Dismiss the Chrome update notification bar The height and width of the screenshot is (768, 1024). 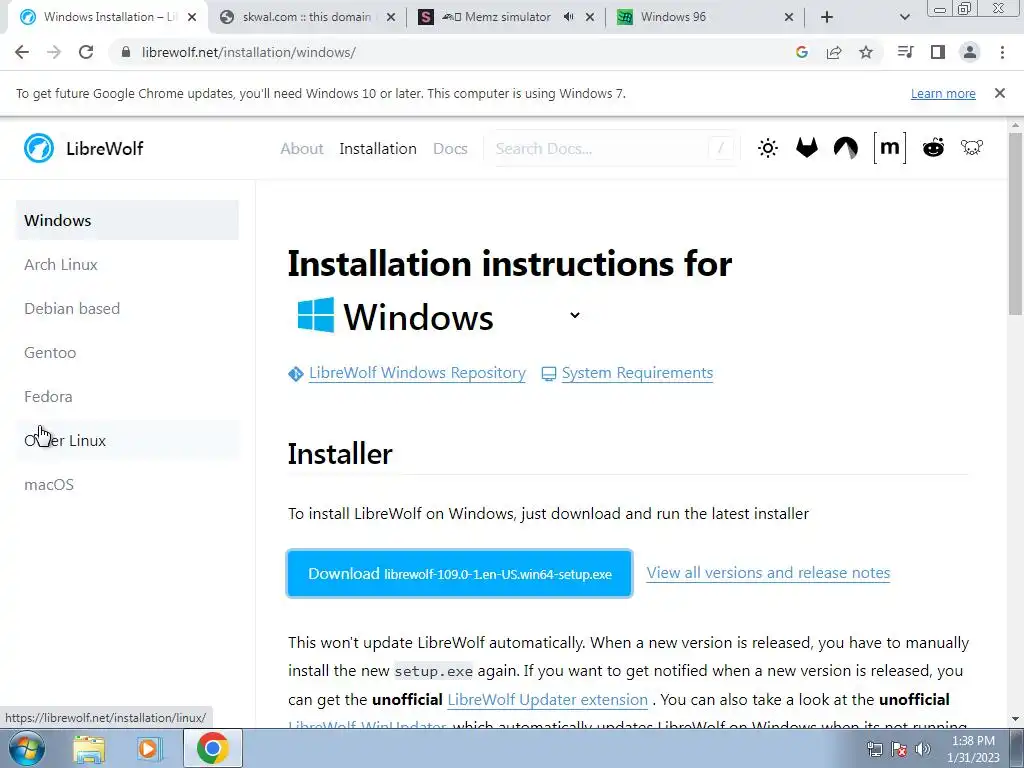1000,93
